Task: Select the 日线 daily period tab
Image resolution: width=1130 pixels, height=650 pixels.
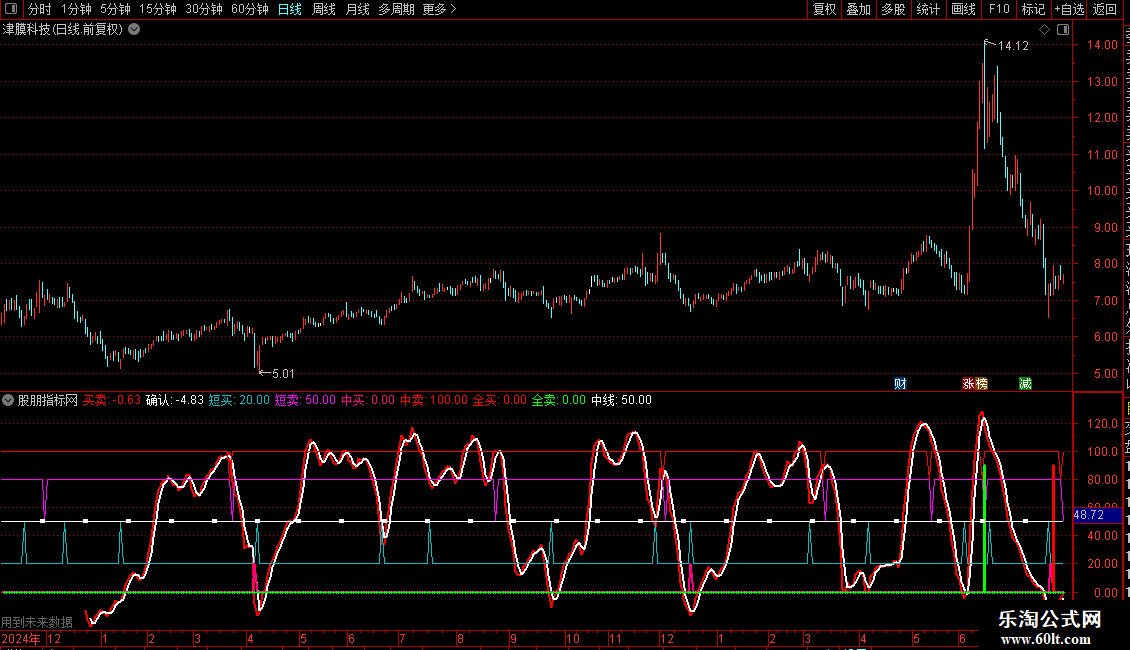Action: [290, 9]
